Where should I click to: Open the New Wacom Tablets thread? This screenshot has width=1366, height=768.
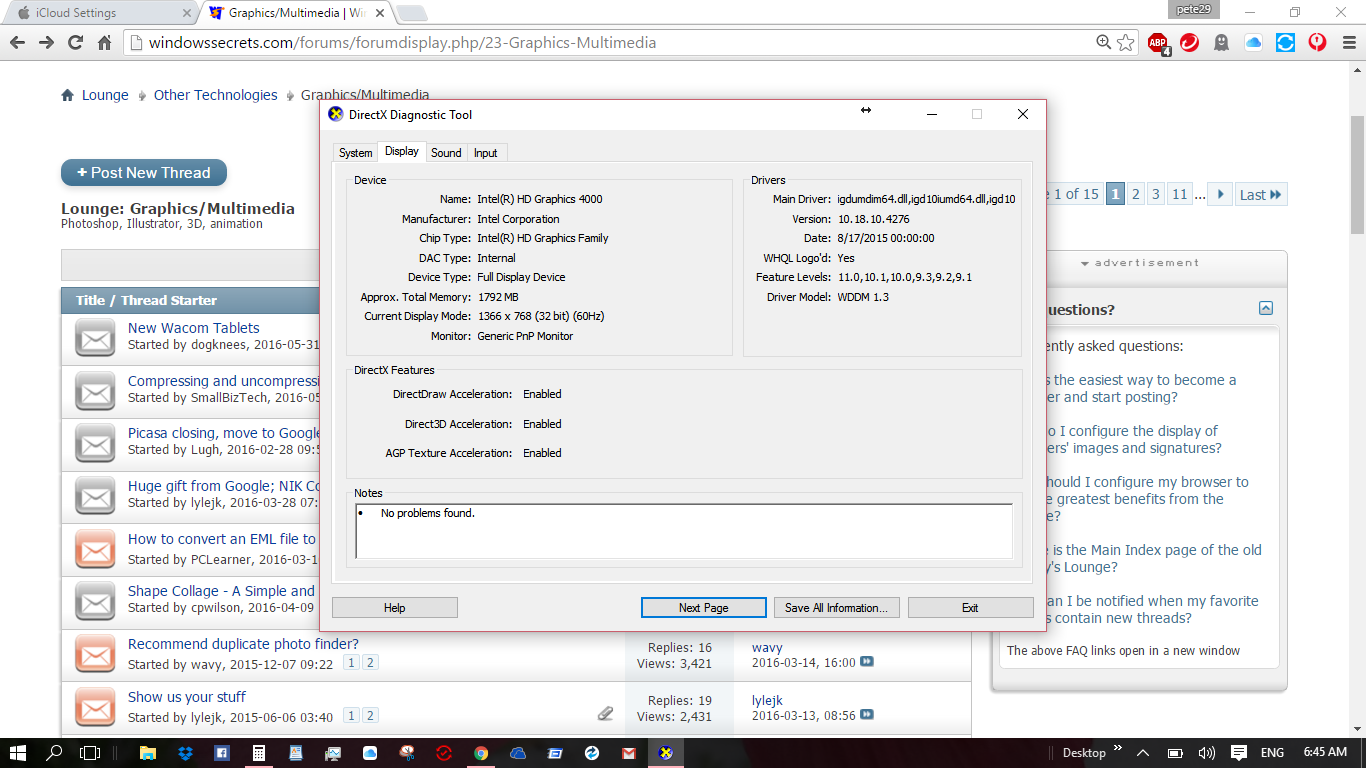[x=194, y=328]
